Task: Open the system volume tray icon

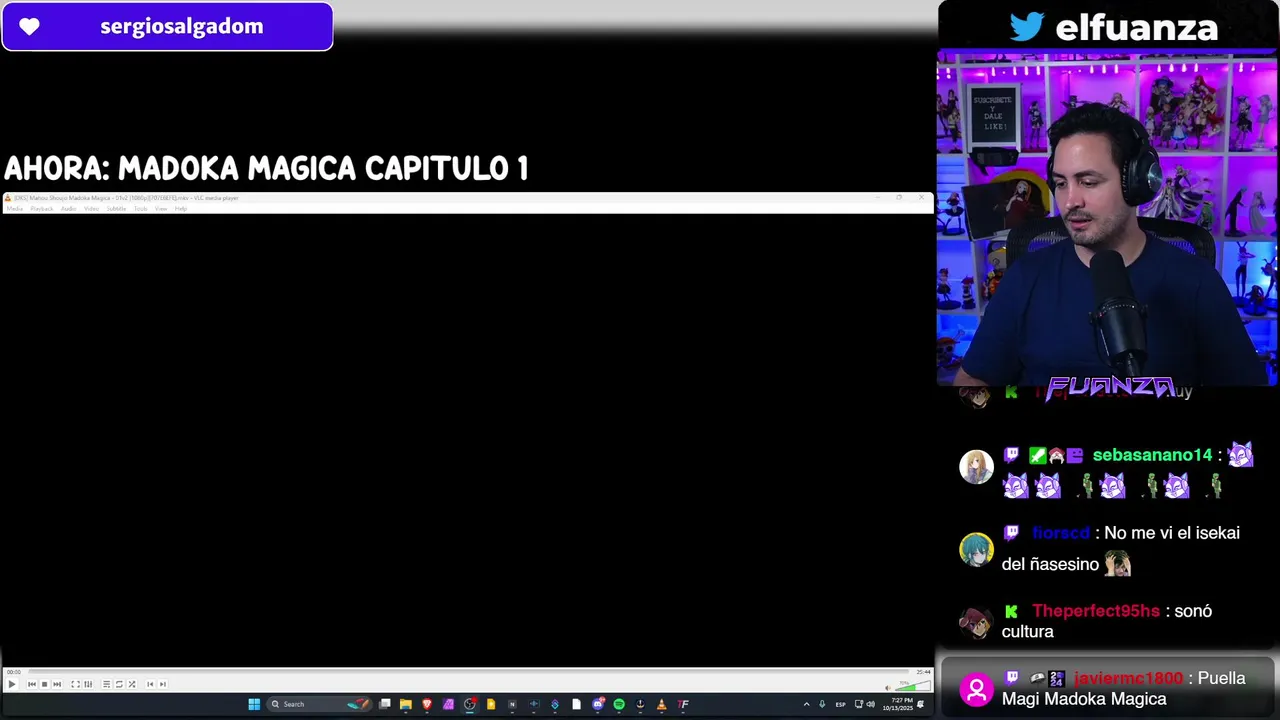Action: [871, 704]
